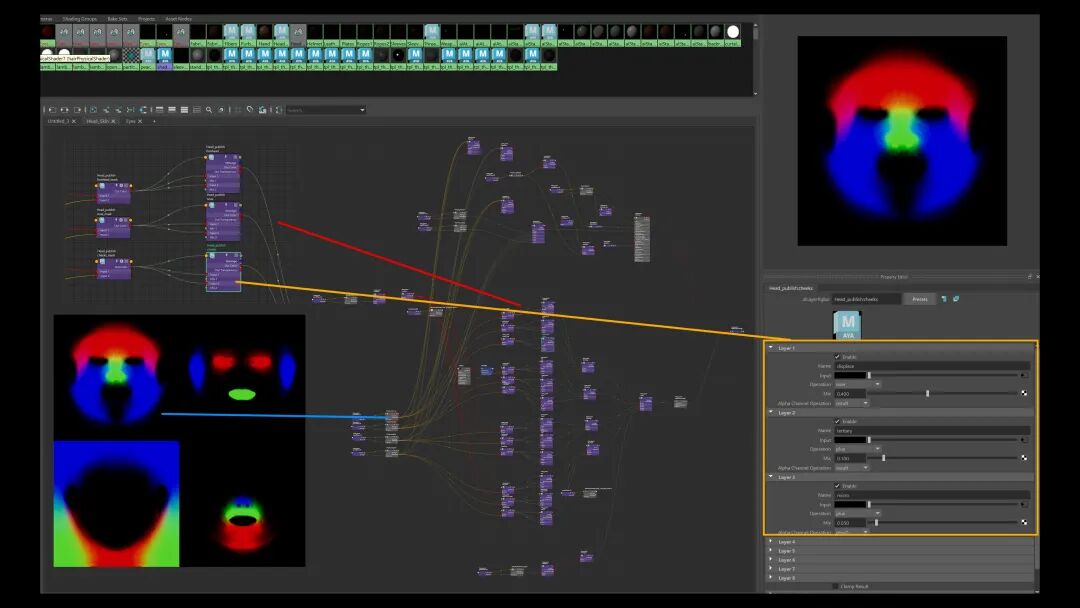This screenshot has height=608, width=1080.
Task: Switch nodes to simple view mode icon
Action: [160, 109]
